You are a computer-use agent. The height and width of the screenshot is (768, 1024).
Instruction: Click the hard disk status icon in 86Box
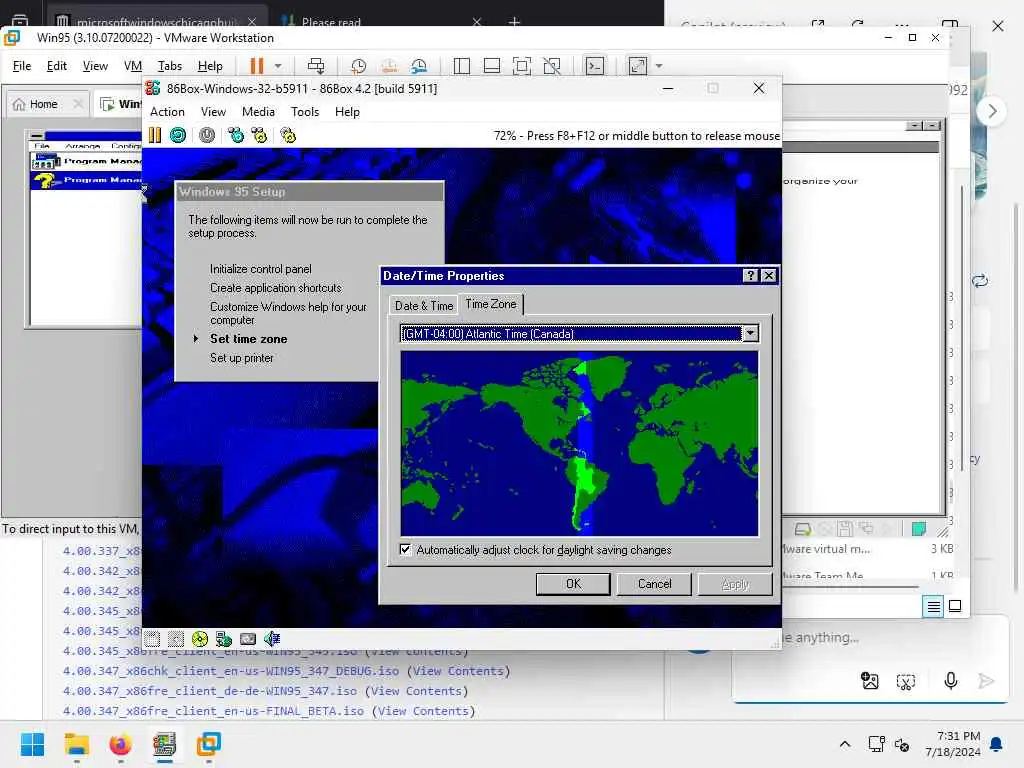tap(224, 639)
